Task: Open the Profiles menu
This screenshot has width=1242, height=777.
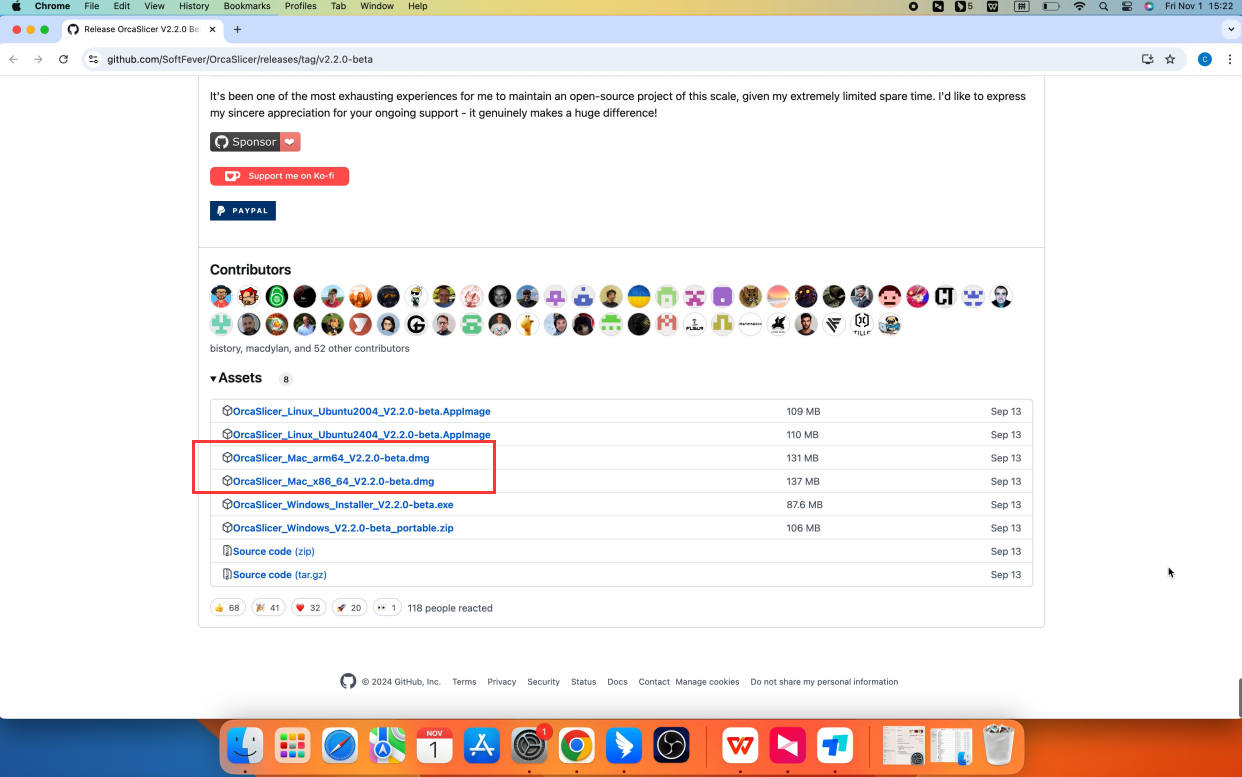Action: point(301,6)
